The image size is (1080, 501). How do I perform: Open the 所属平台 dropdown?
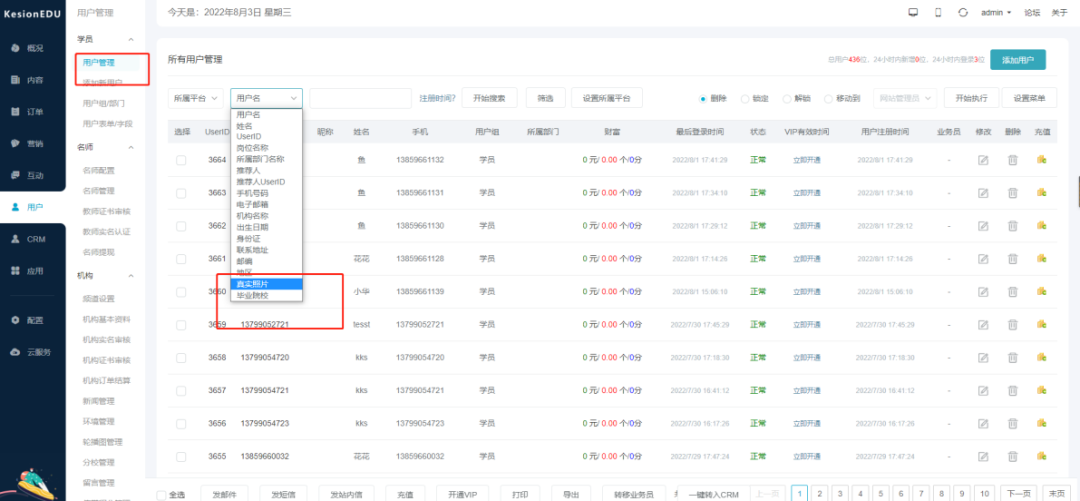click(195, 98)
